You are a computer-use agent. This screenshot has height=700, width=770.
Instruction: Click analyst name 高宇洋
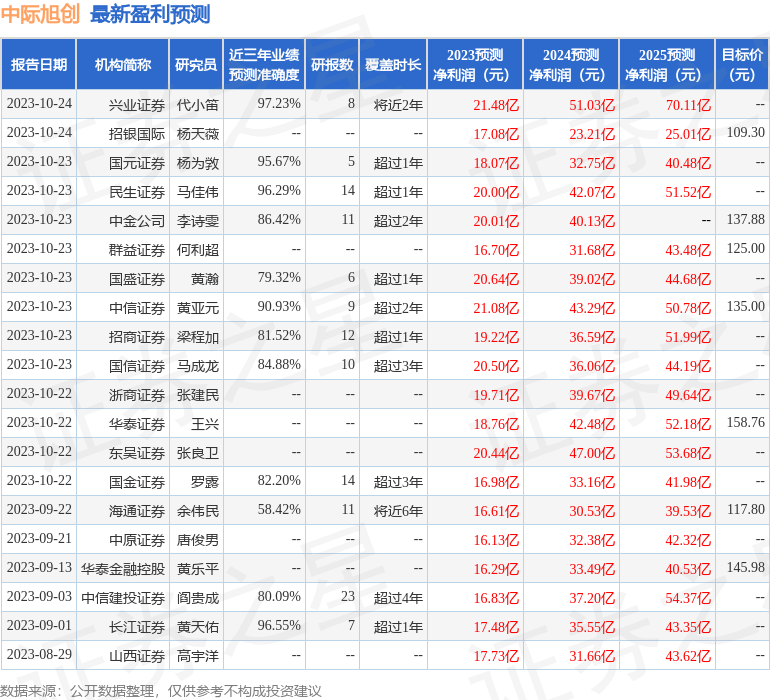[x=197, y=655]
